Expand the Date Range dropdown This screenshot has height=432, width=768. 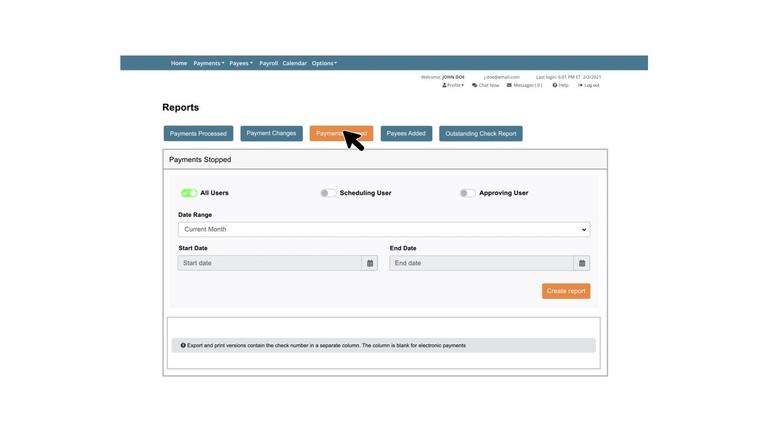384,229
